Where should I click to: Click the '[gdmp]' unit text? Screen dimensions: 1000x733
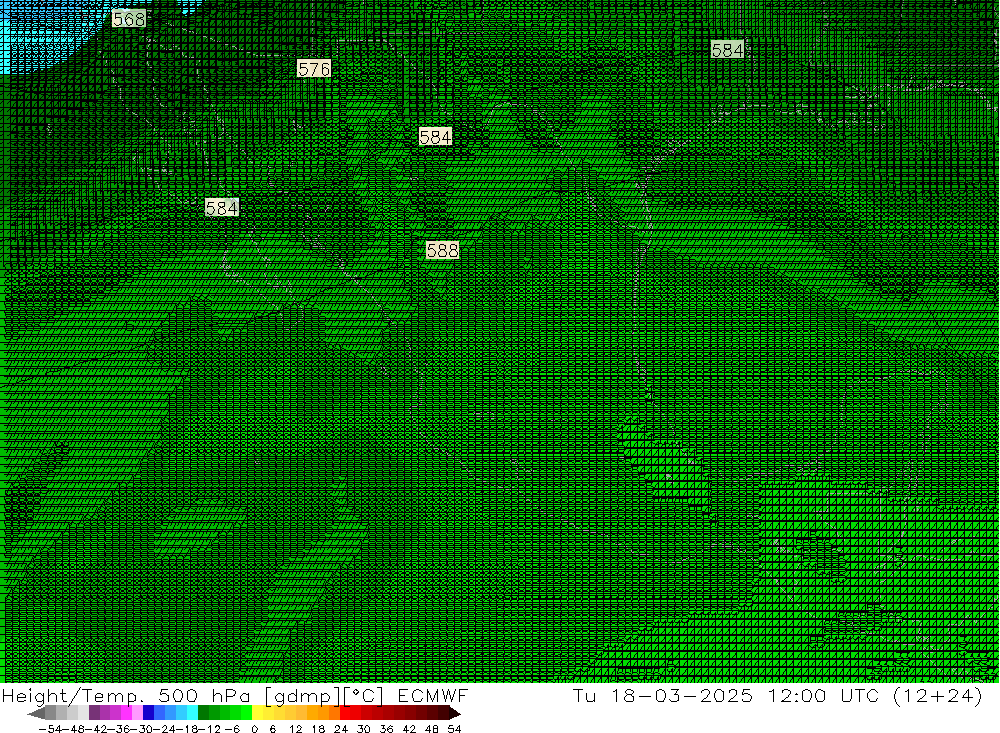coord(302,695)
